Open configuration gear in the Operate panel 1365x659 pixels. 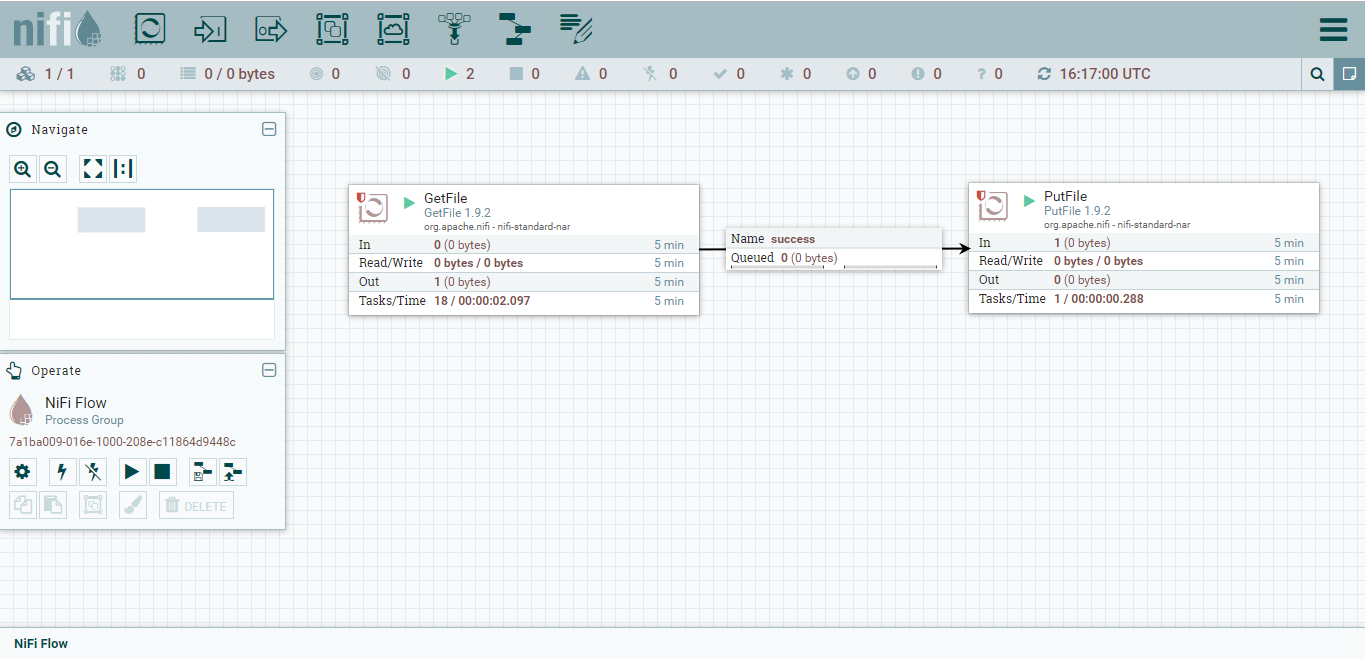[x=22, y=472]
